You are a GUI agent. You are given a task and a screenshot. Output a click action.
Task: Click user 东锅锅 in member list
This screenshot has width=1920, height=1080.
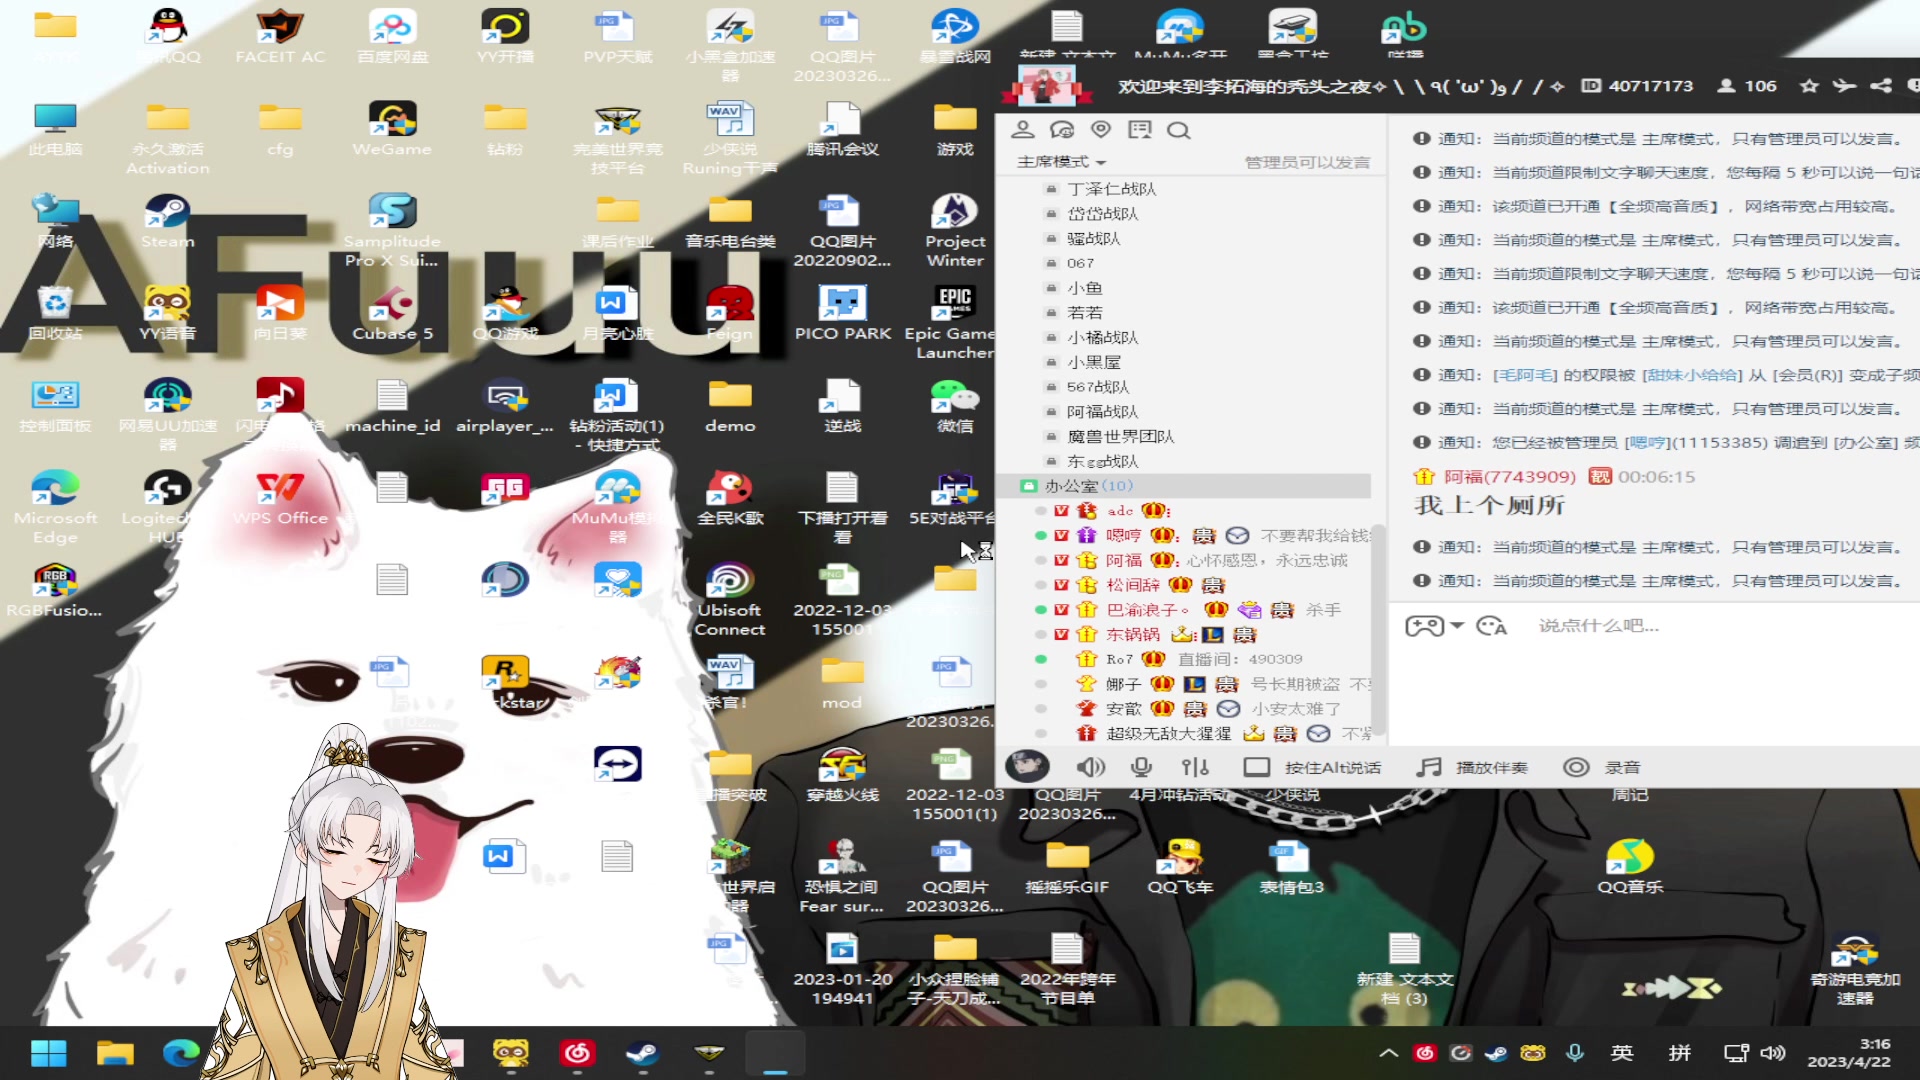[1132, 635]
